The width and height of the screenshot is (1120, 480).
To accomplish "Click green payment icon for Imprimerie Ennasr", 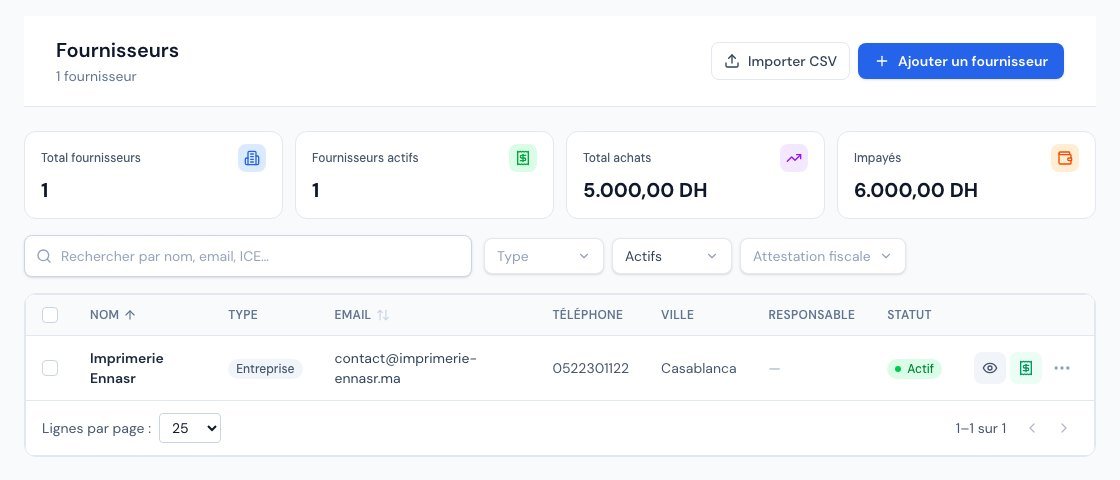I will click(1026, 369).
